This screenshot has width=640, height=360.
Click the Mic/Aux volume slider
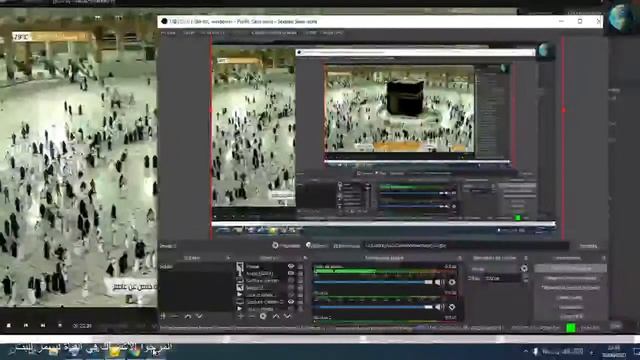(x=373, y=307)
